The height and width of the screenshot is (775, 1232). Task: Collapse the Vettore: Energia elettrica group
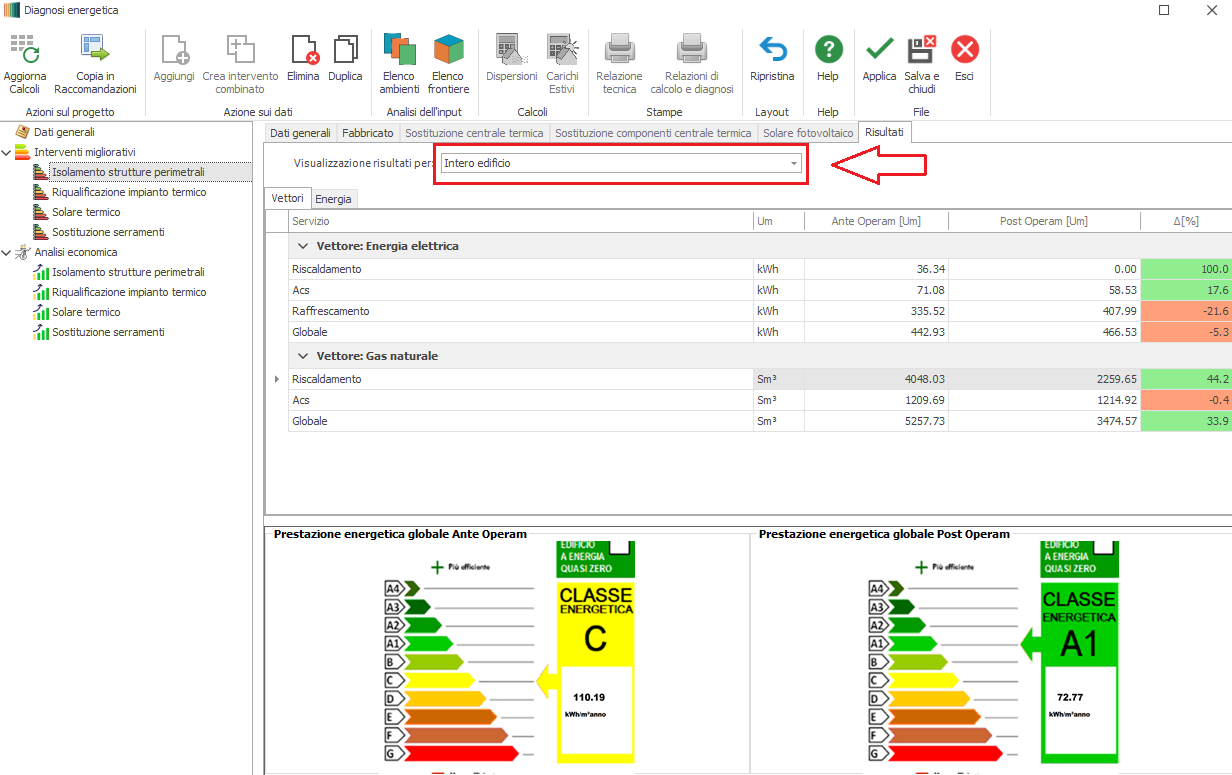point(303,246)
